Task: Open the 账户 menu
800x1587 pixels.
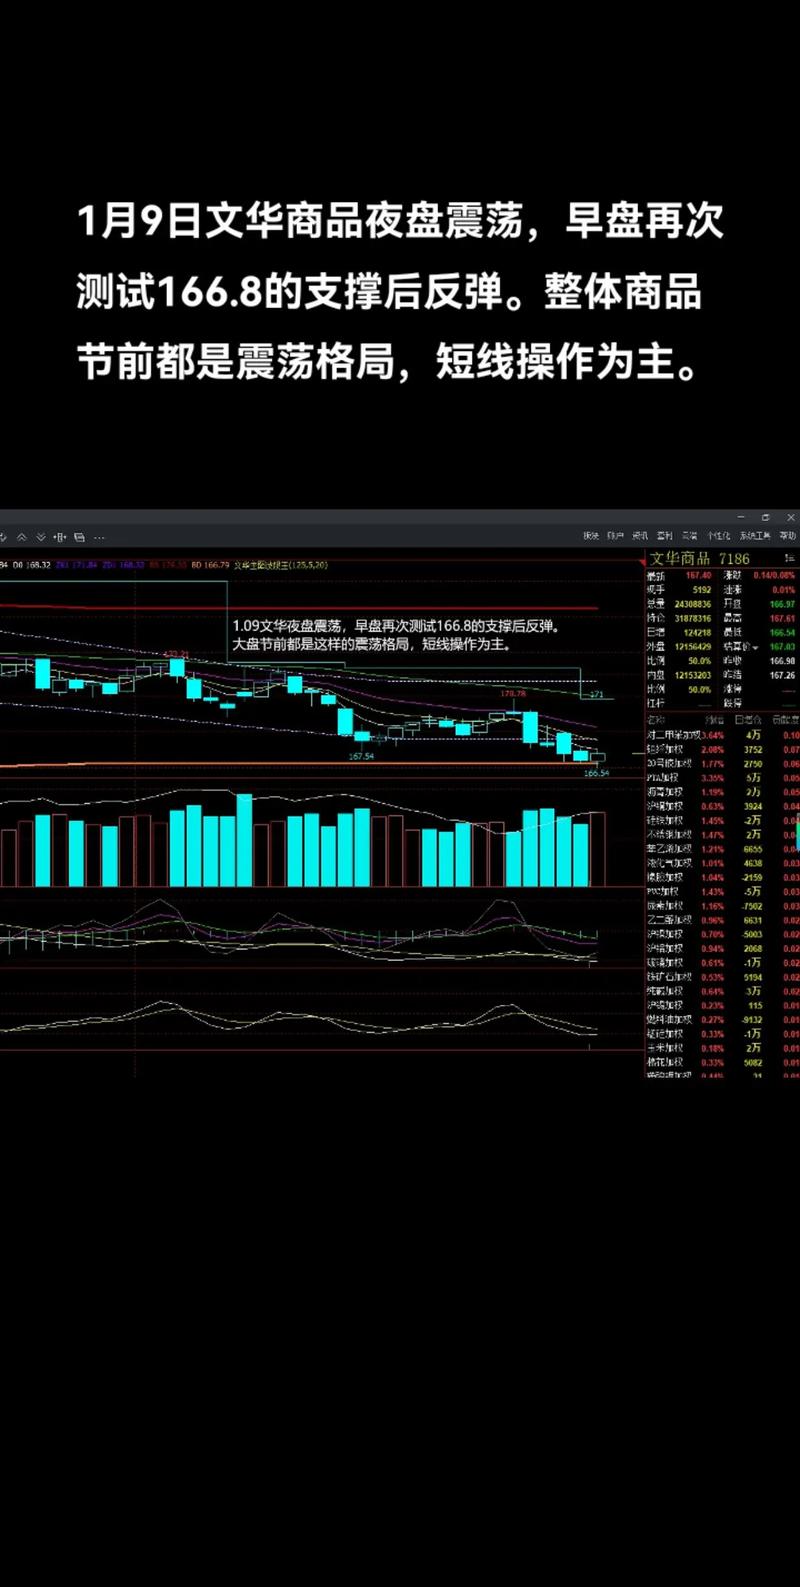Action: coord(615,536)
